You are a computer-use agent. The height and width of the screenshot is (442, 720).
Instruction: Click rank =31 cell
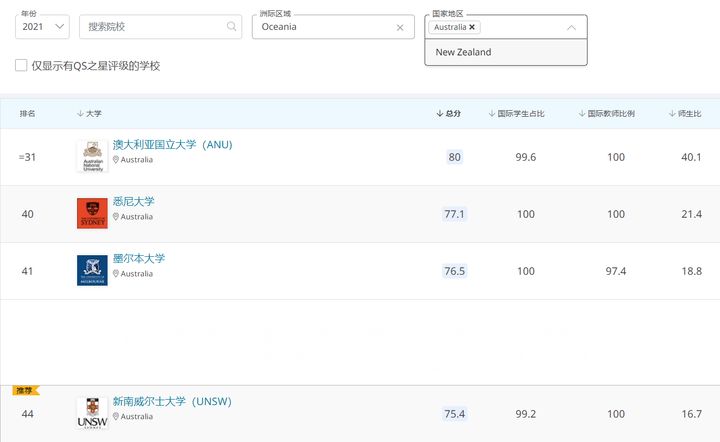(27, 157)
